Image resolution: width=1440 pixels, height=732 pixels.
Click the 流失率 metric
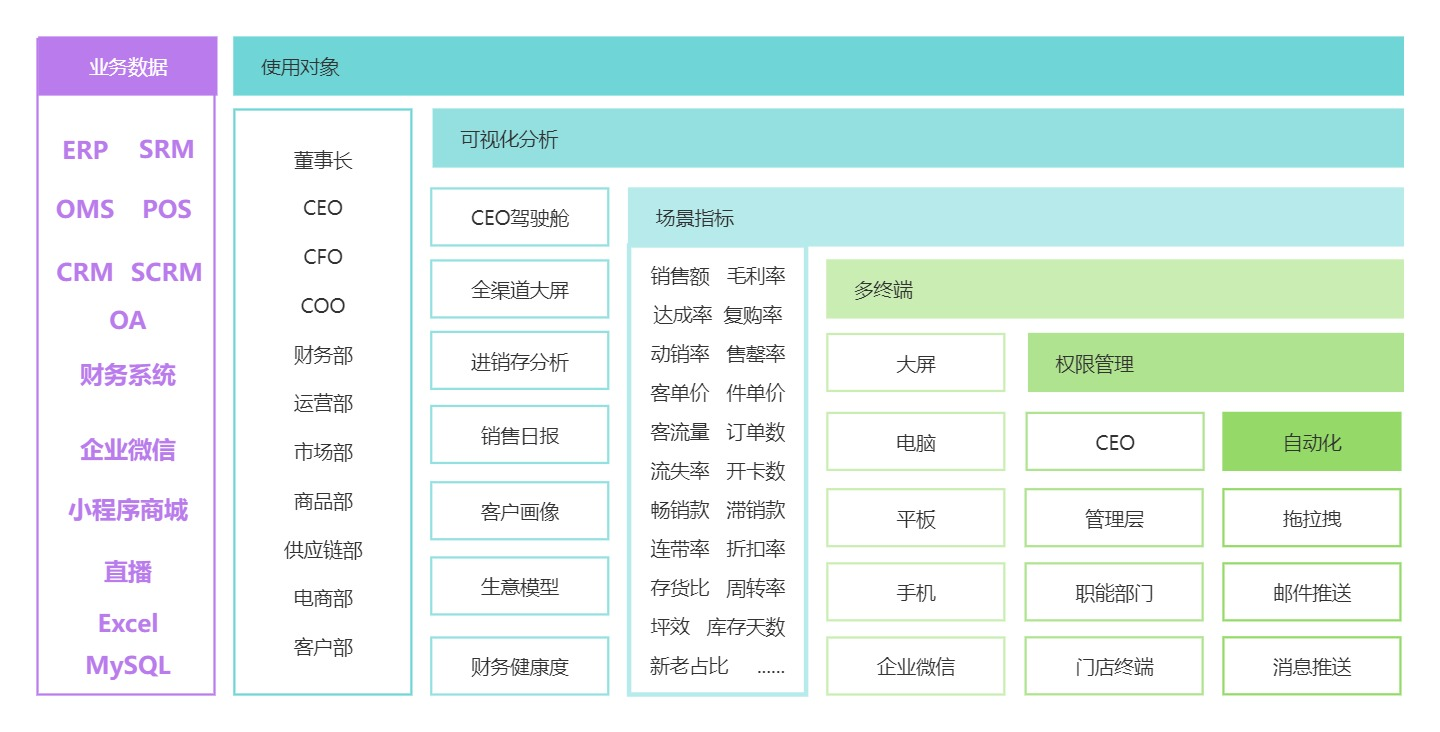[680, 471]
